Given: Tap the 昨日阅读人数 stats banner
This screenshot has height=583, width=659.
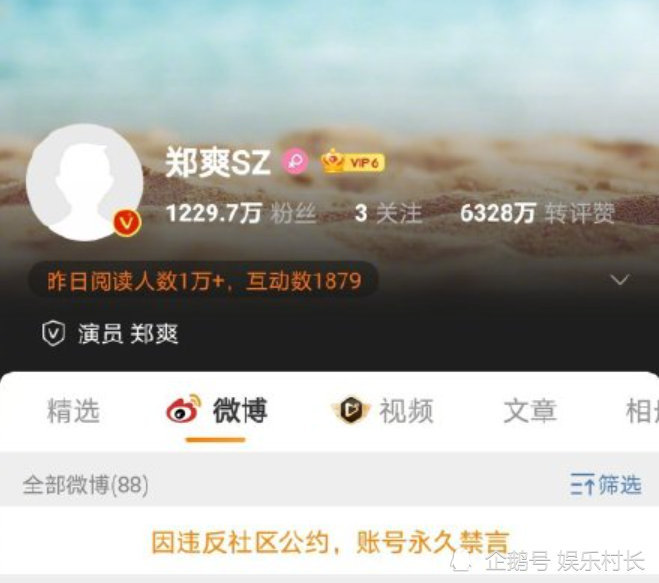Looking at the screenshot, I should coord(203,281).
